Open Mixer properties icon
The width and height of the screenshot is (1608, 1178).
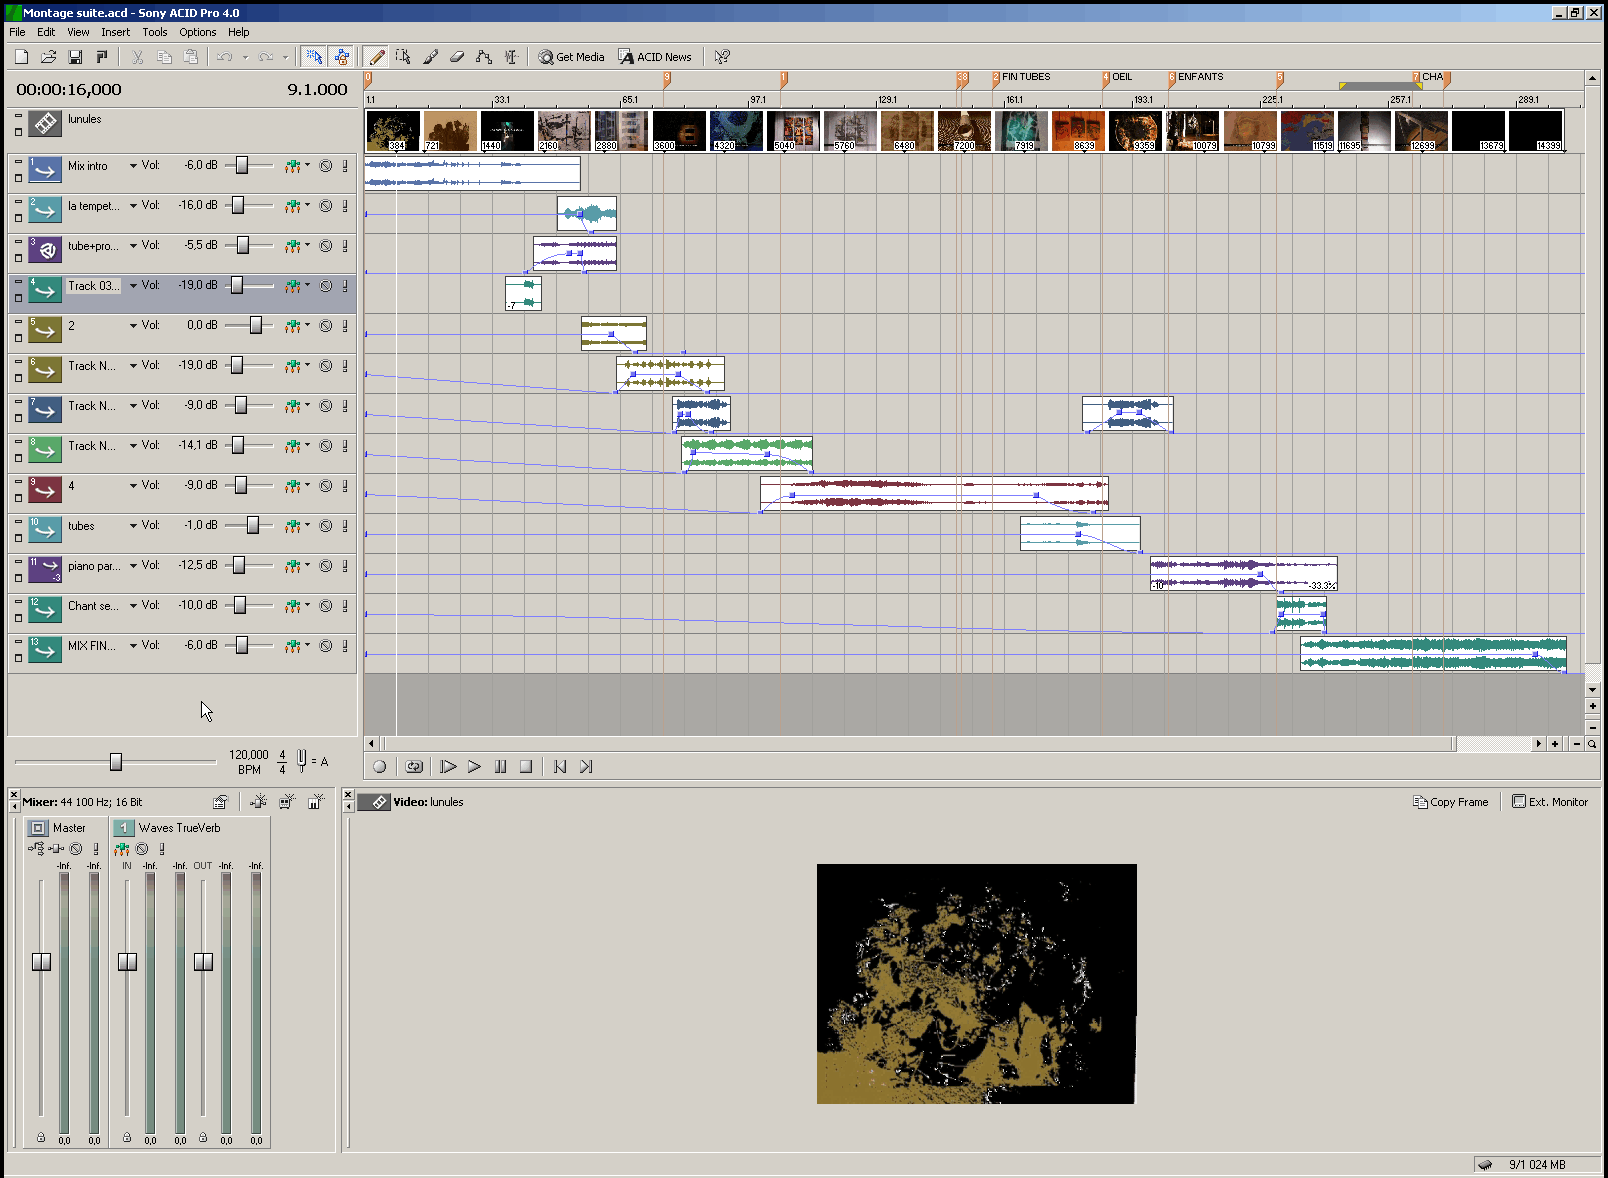(220, 802)
